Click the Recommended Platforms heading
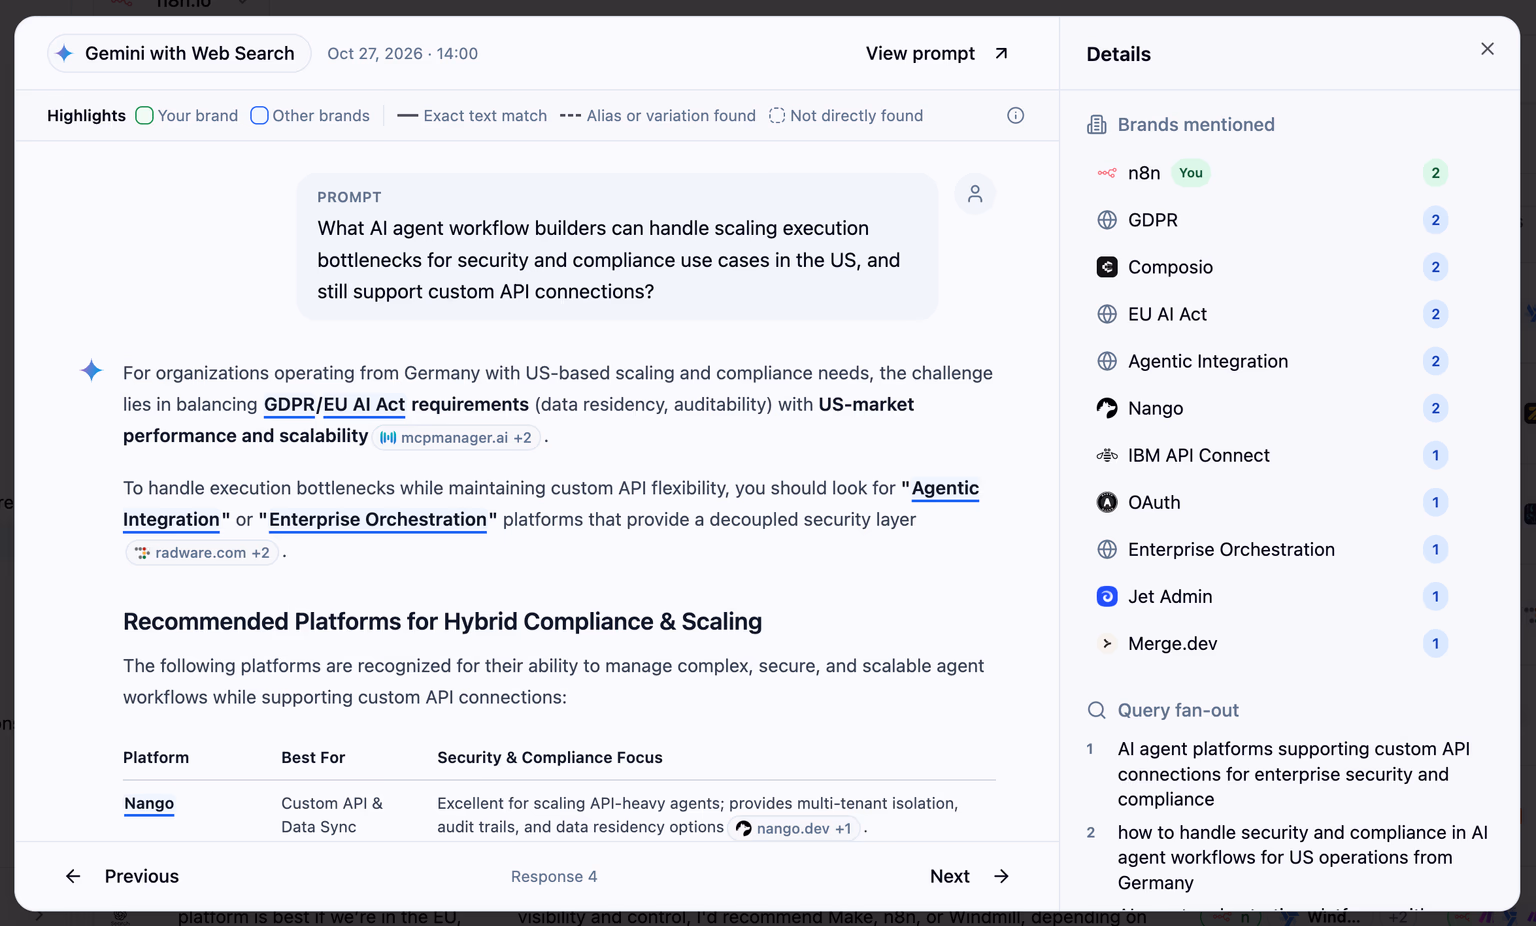Screen dimensions: 1536x926 coord(442,621)
